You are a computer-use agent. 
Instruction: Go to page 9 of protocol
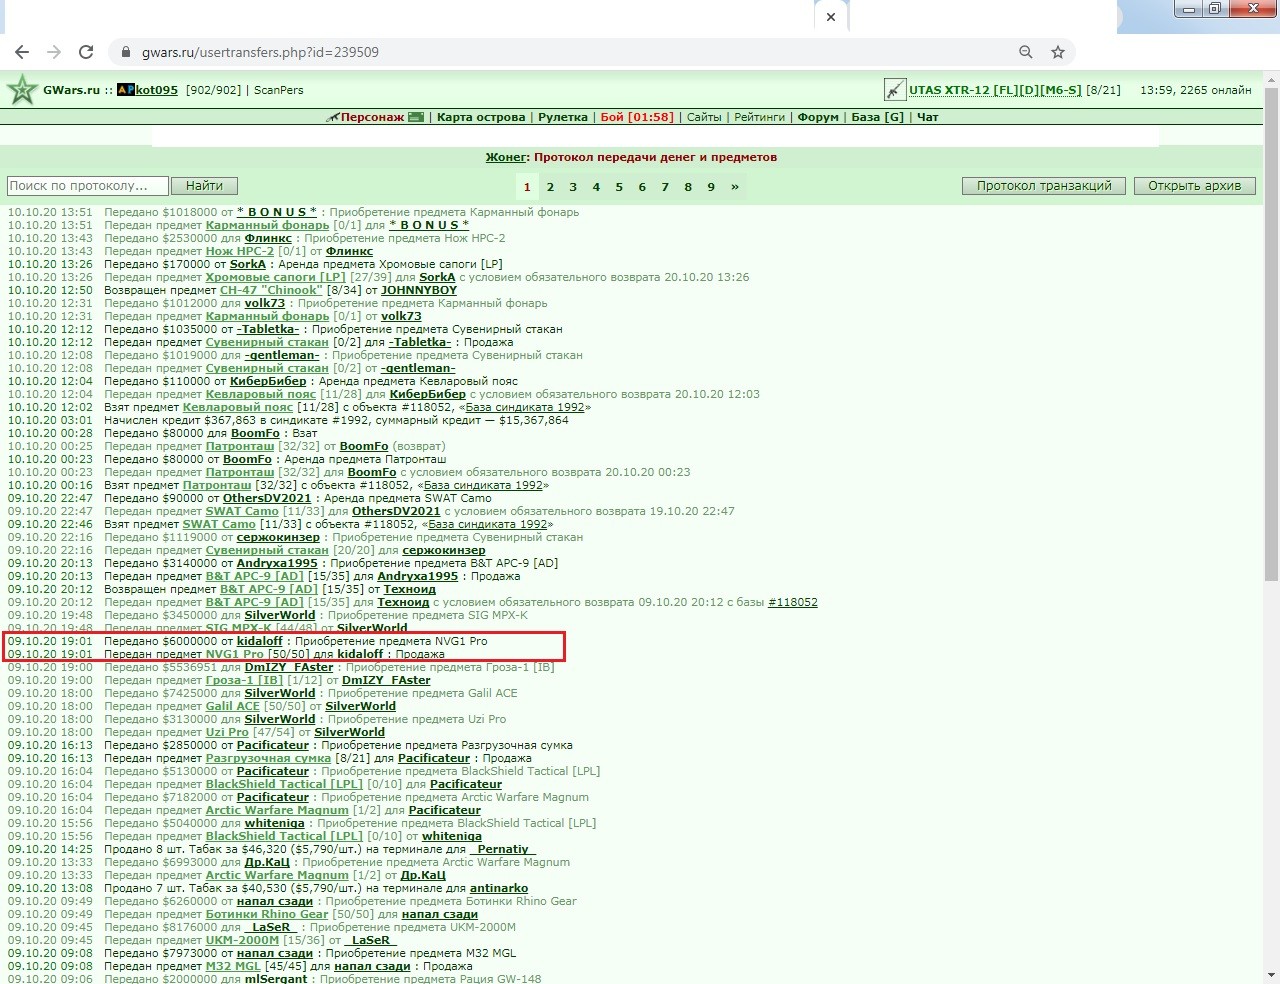[711, 187]
